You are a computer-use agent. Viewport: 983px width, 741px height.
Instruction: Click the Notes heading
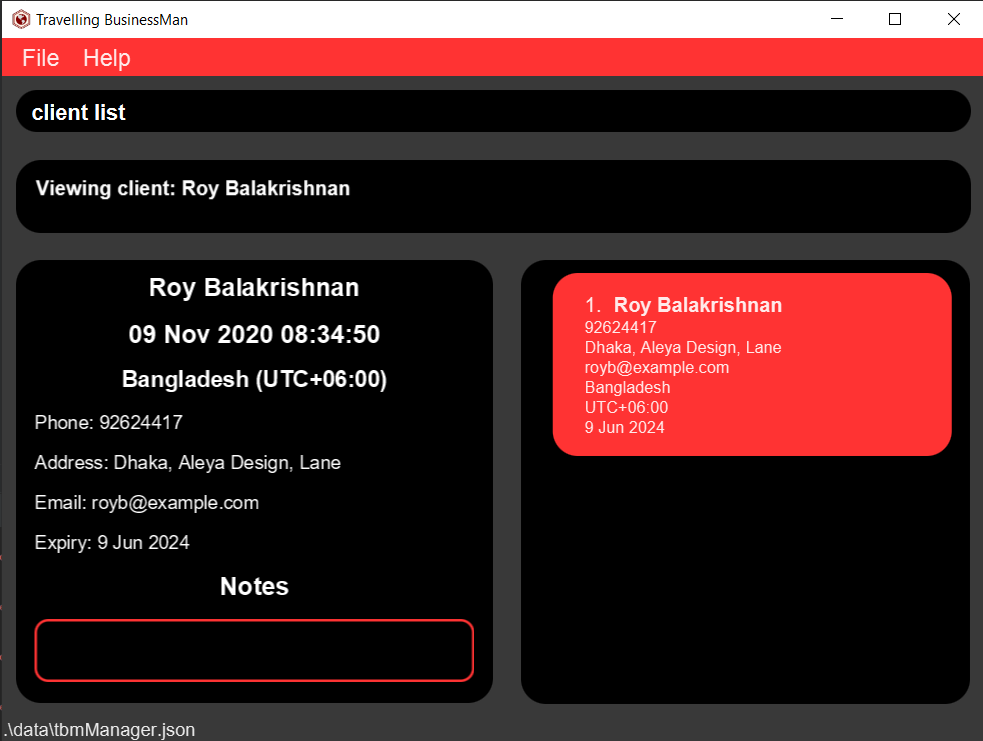click(254, 587)
